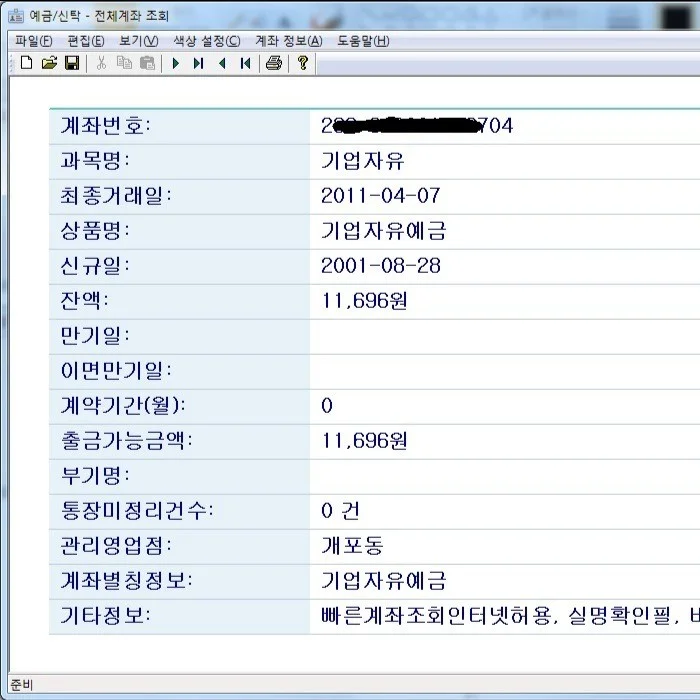Click the application icon in title bar
The height and width of the screenshot is (700, 700).
pyautogui.click(x=16, y=16)
